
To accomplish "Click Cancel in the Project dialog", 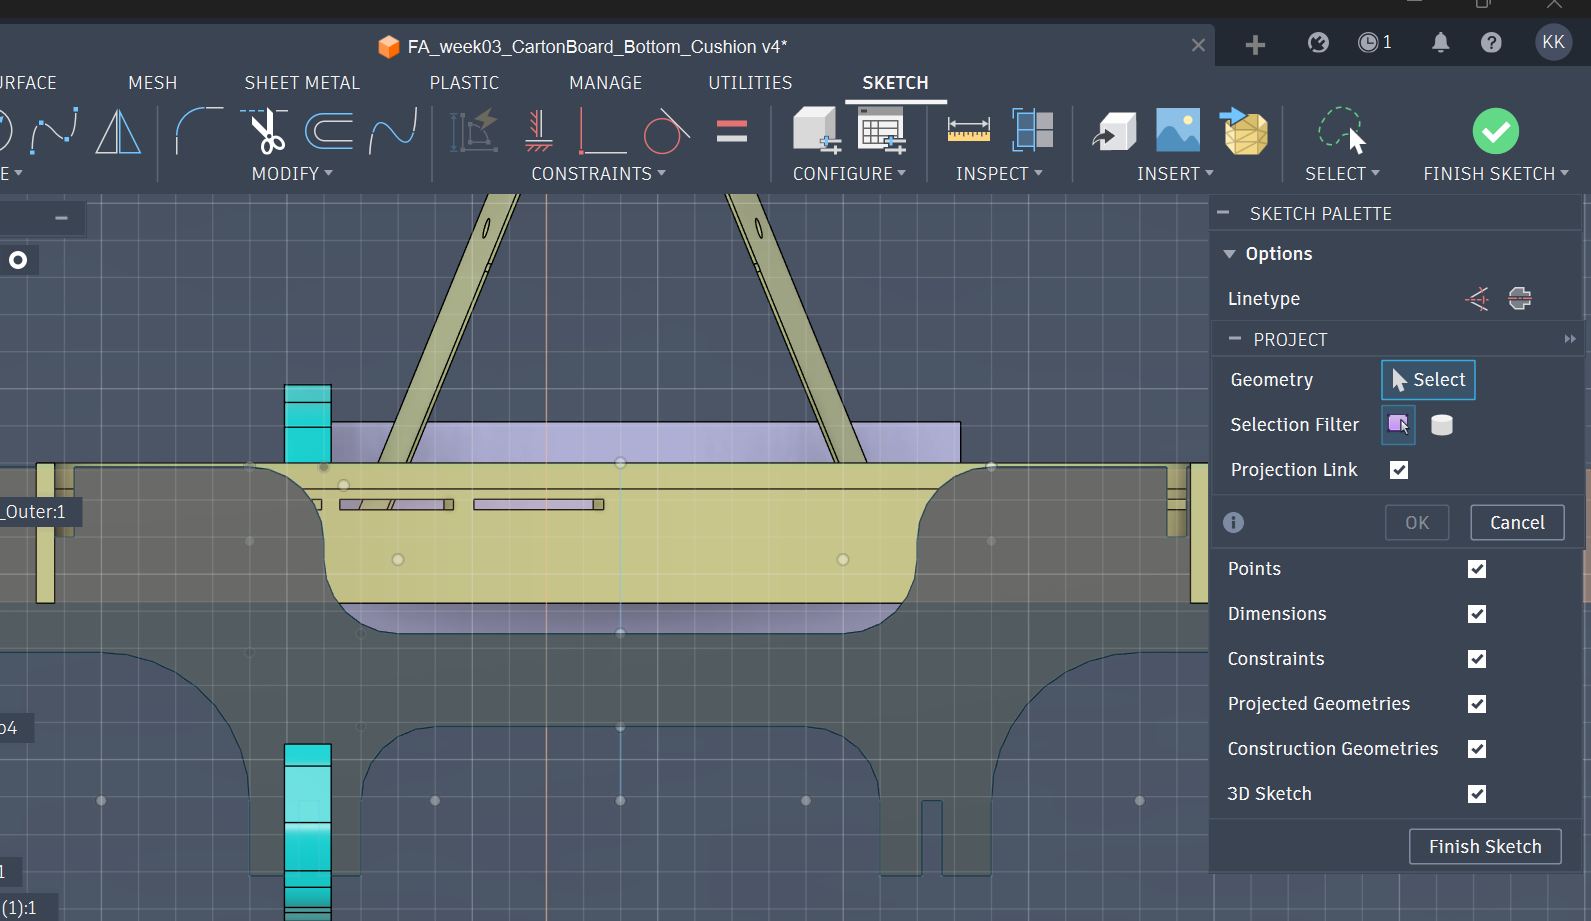I will click(x=1517, y=523).
